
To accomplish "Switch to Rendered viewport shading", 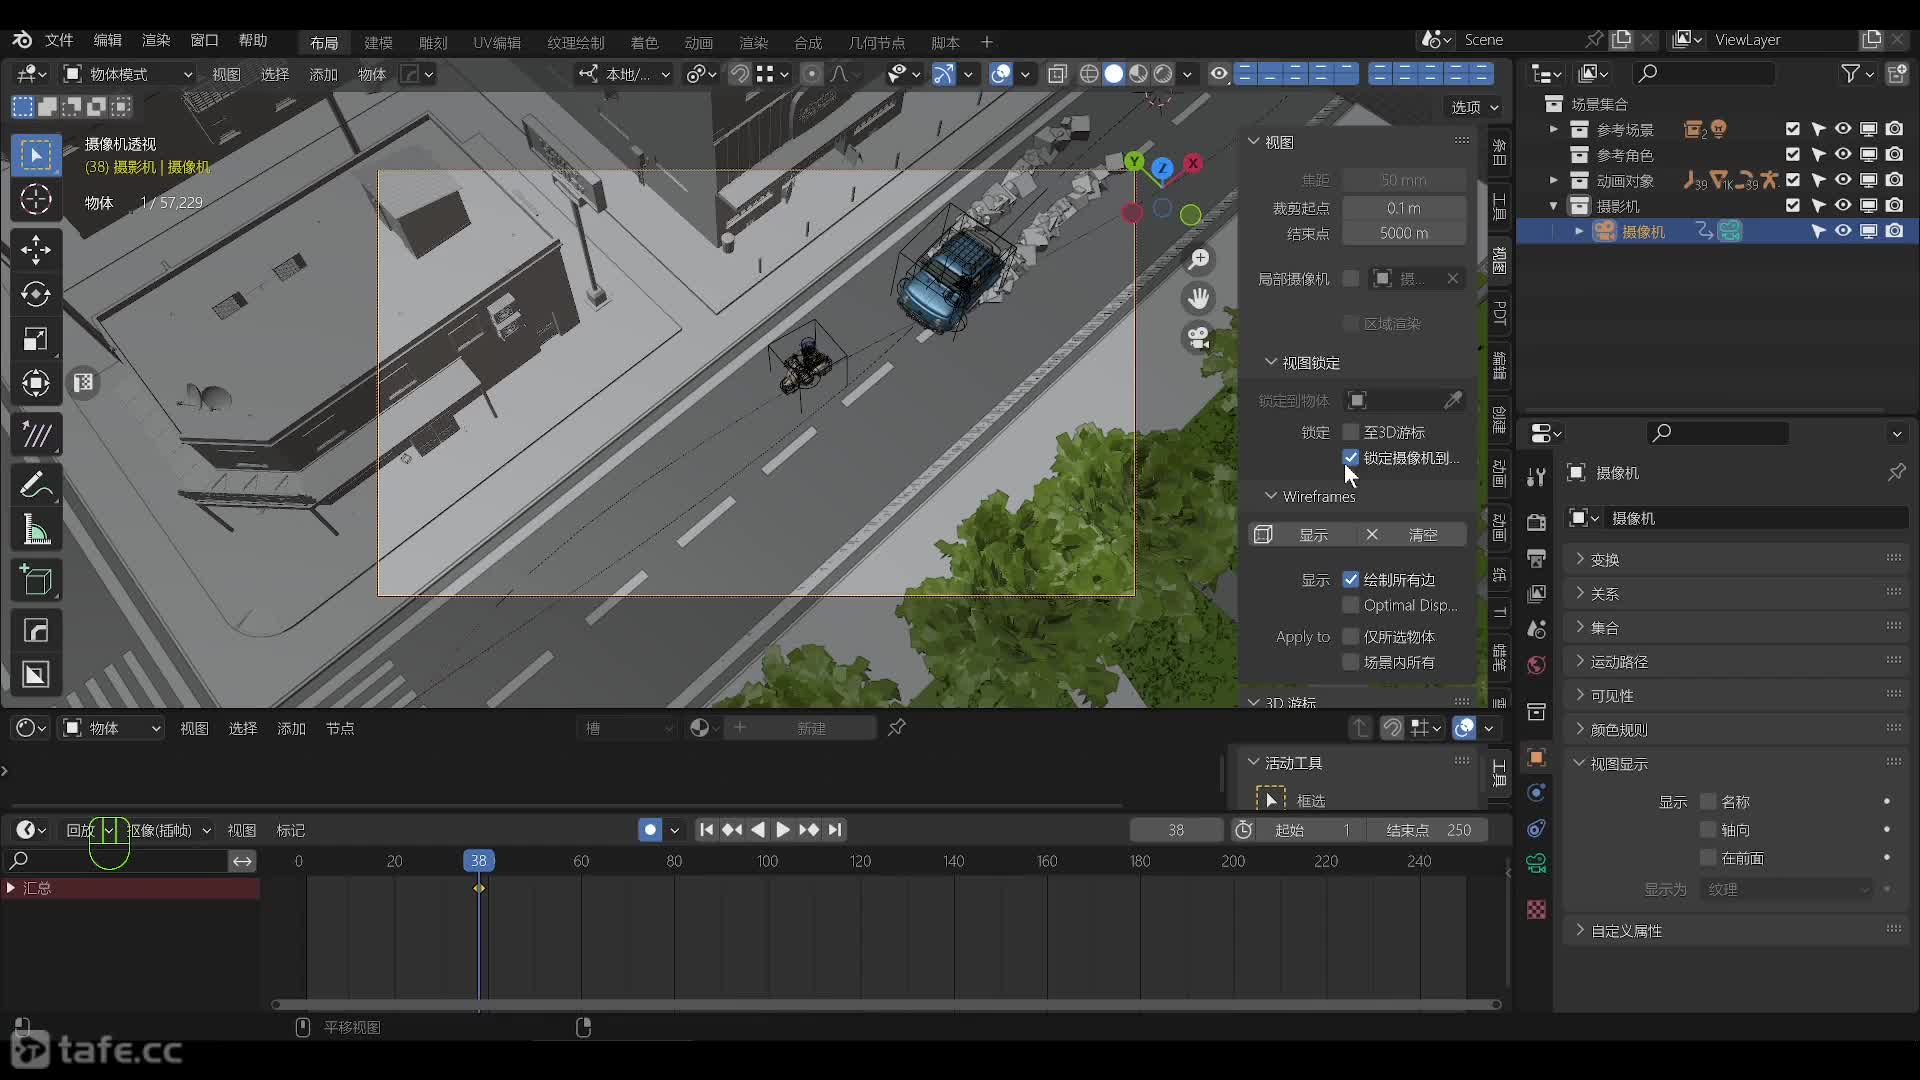I will [1163, 74].
